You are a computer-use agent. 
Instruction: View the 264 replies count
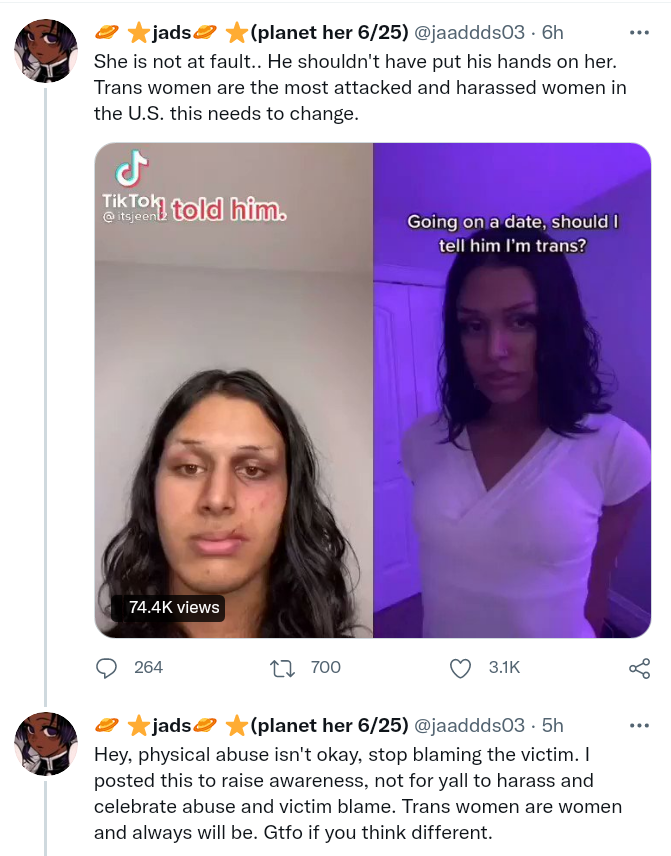pos(149,668)
